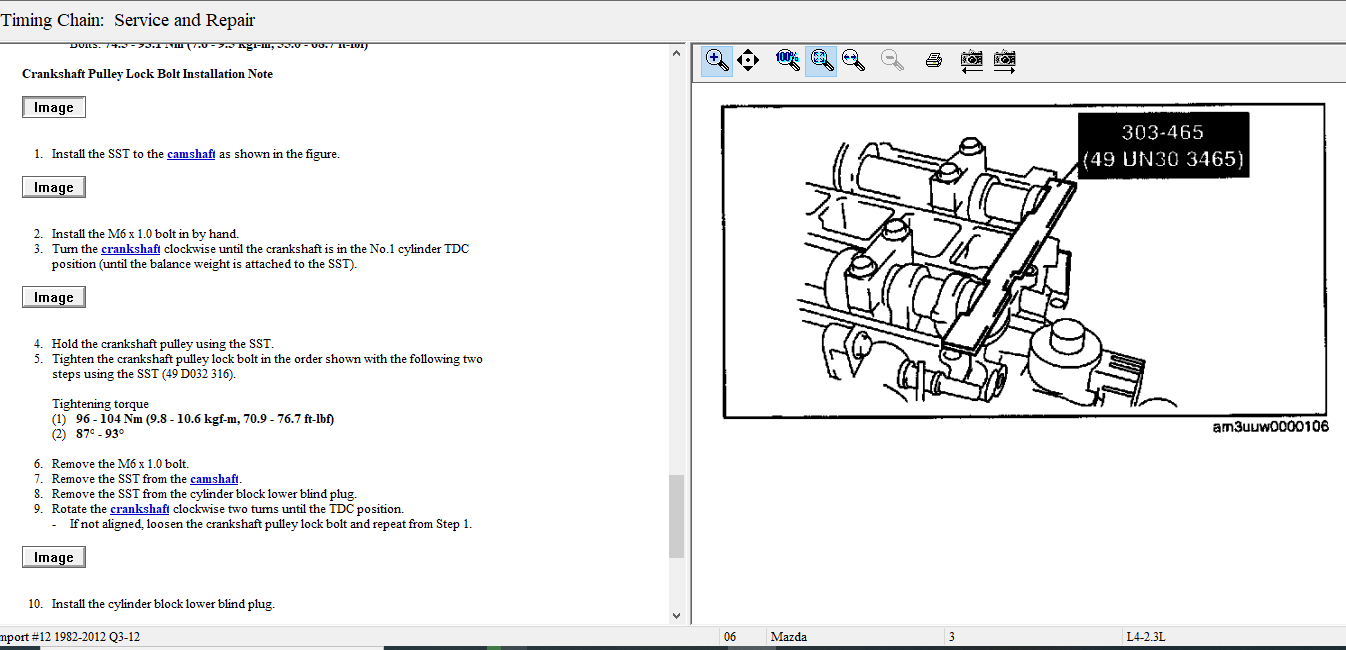
Task: Click the text pane scroll up arrow
Action: coord(677,52)
